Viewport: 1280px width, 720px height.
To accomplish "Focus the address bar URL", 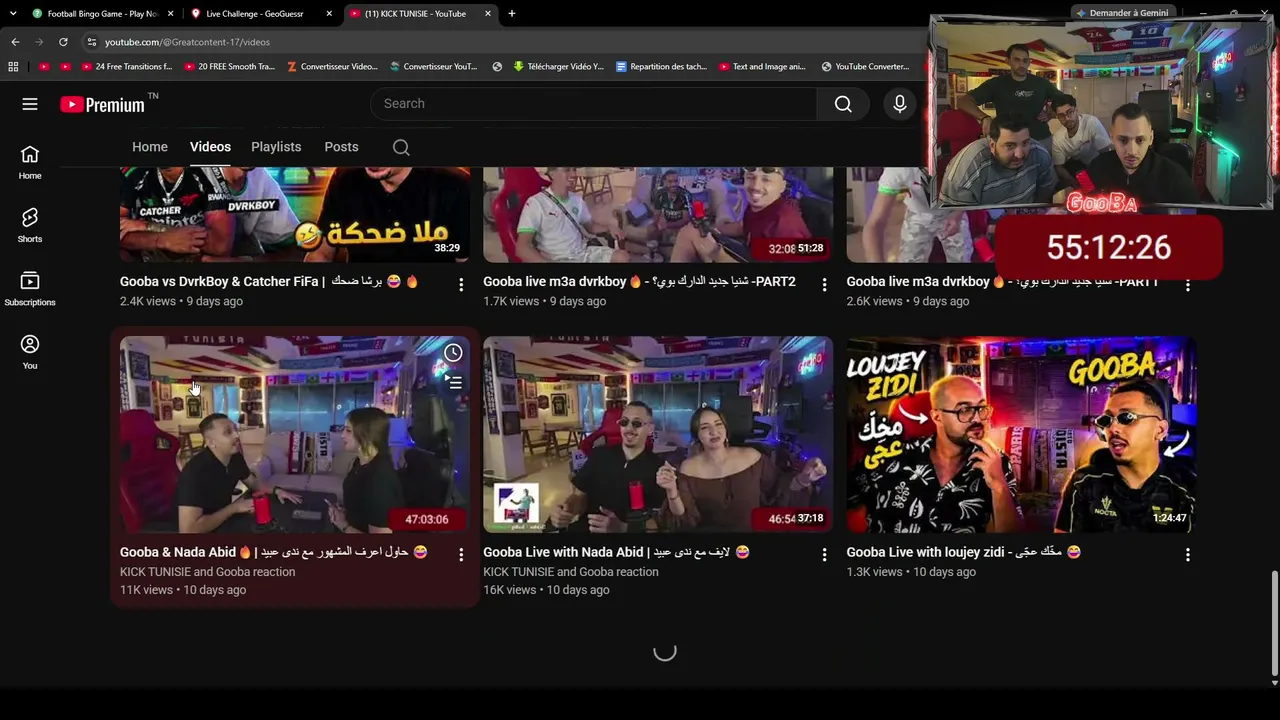I will click(187, 42).
